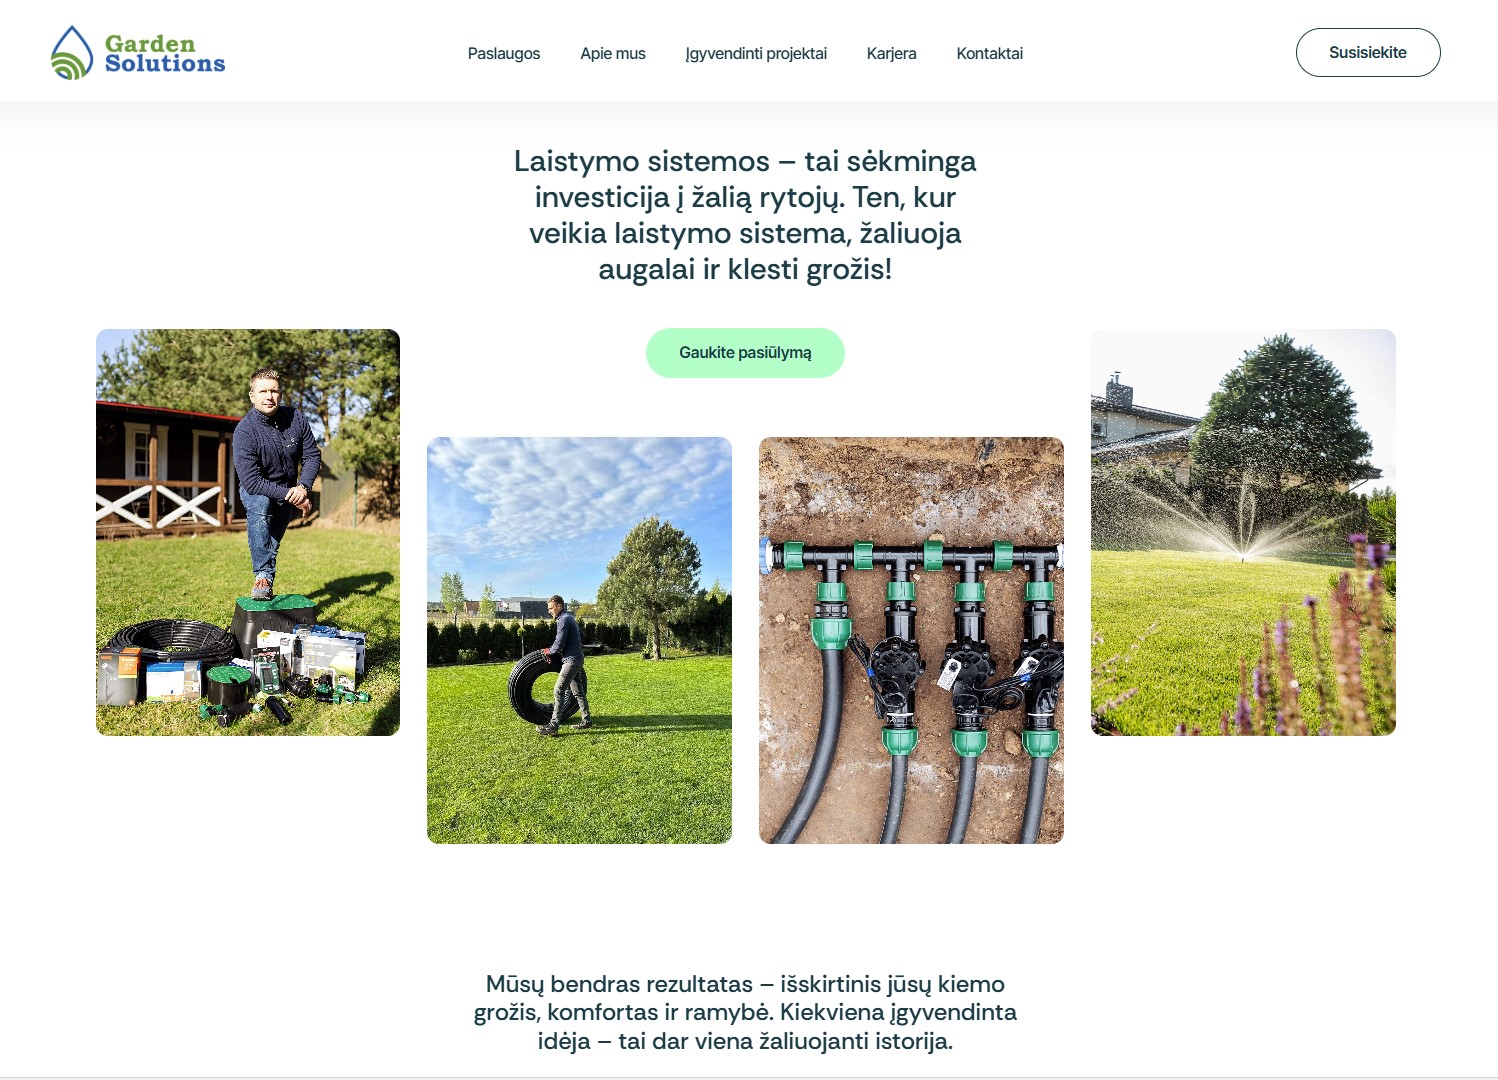Screen dimensions: 1498x1080
Task: Click the Susisiekite outlined button
Action: (x=1368, y=52)
